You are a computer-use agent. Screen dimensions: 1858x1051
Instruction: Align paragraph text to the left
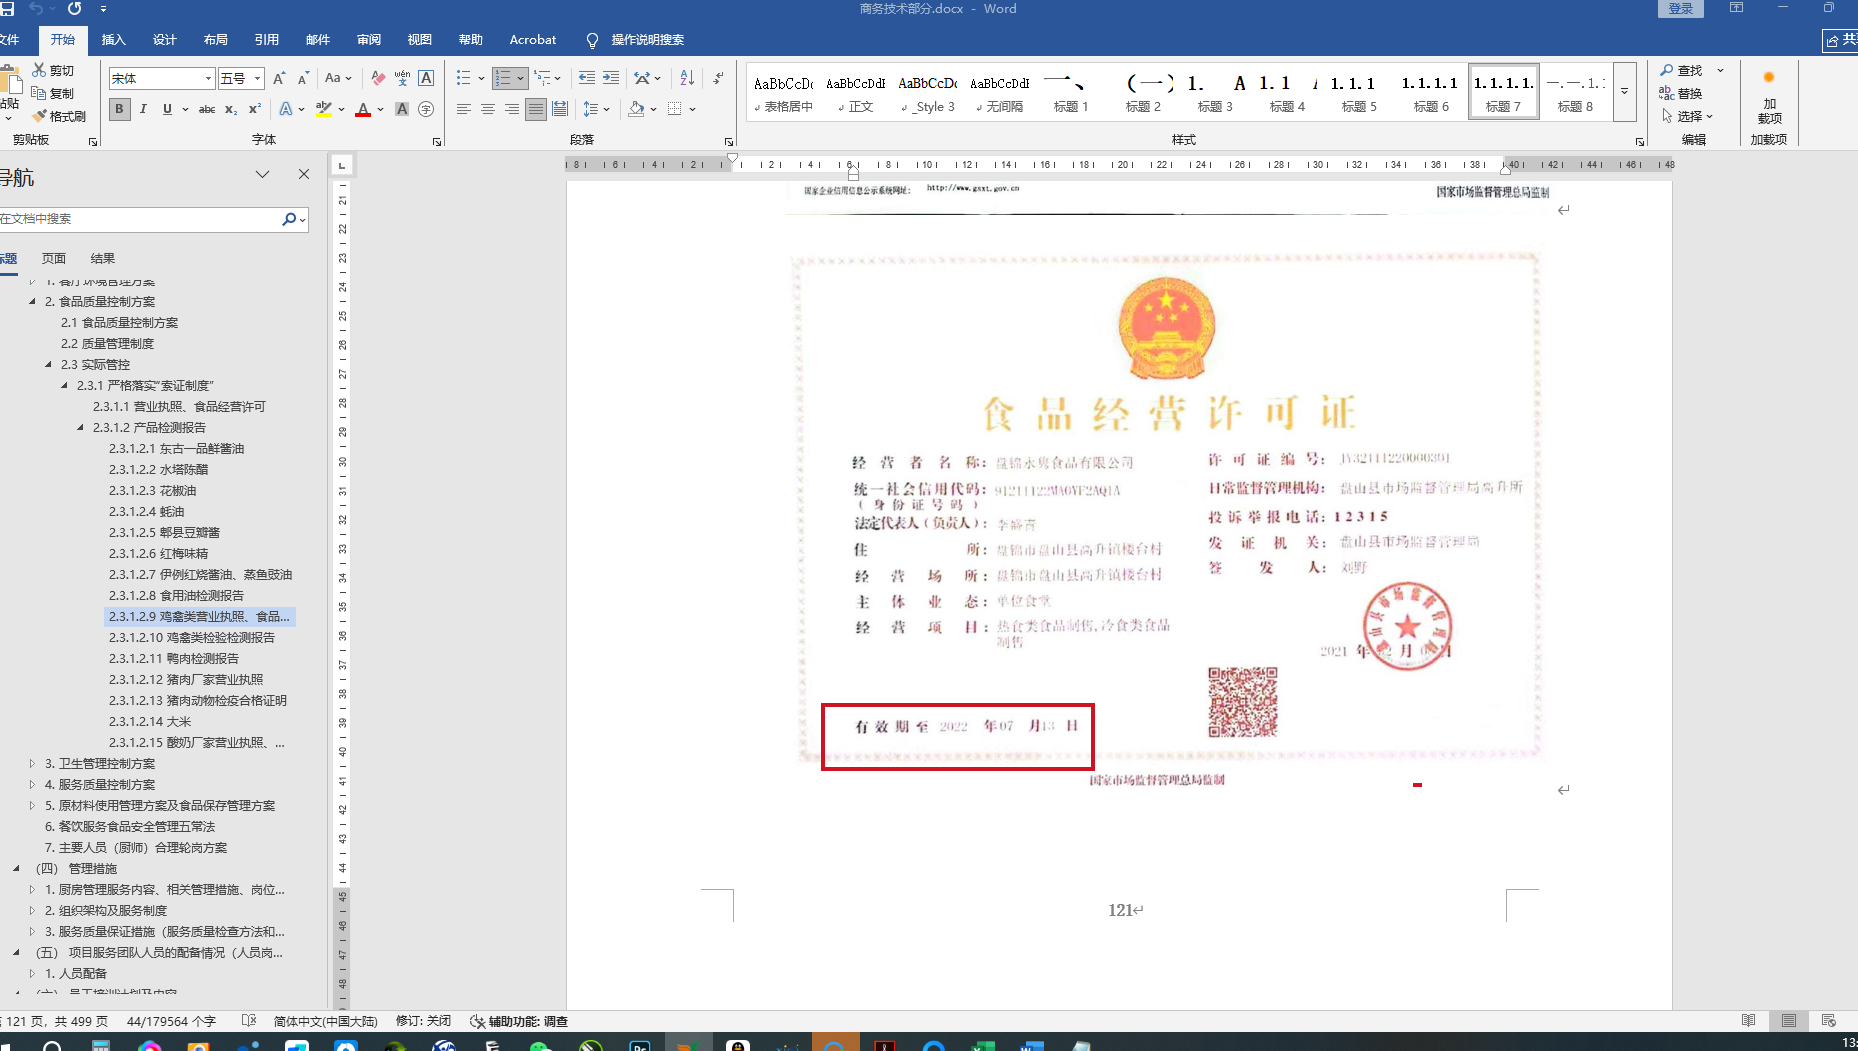(x=464, y=109)
